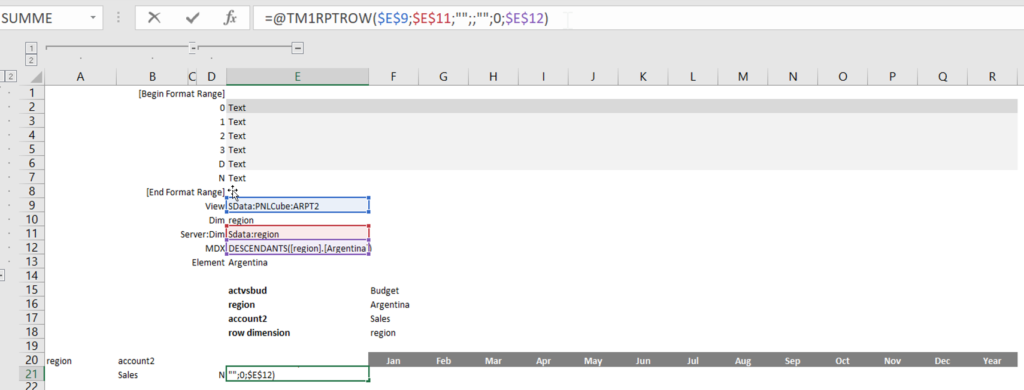Viewport: 1024px width, 390px height.
Task: Click the Sdata:region cell
Action: 297,234
